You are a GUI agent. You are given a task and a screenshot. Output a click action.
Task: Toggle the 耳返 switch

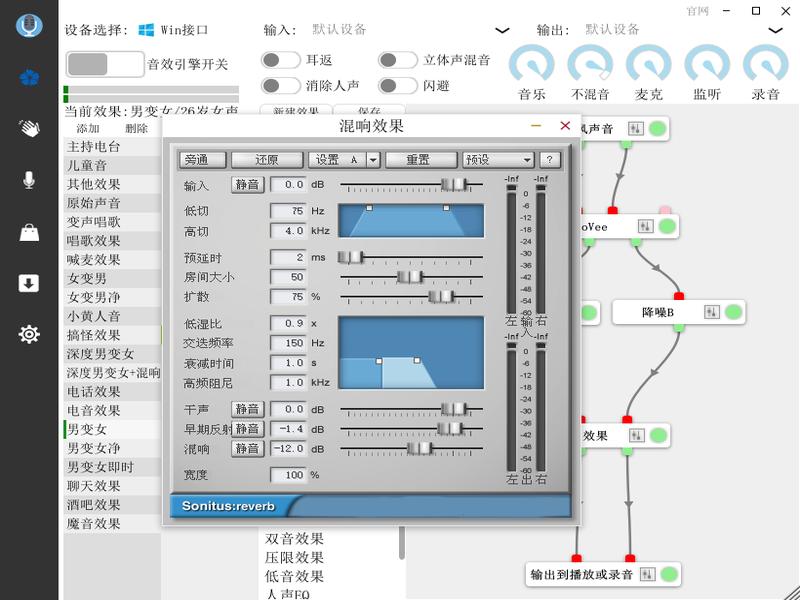click(281, 61)
